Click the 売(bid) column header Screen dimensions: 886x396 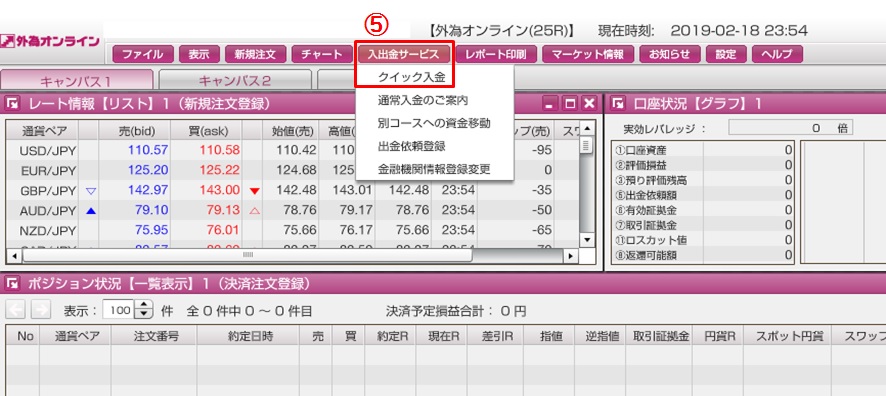pos(134,131)
